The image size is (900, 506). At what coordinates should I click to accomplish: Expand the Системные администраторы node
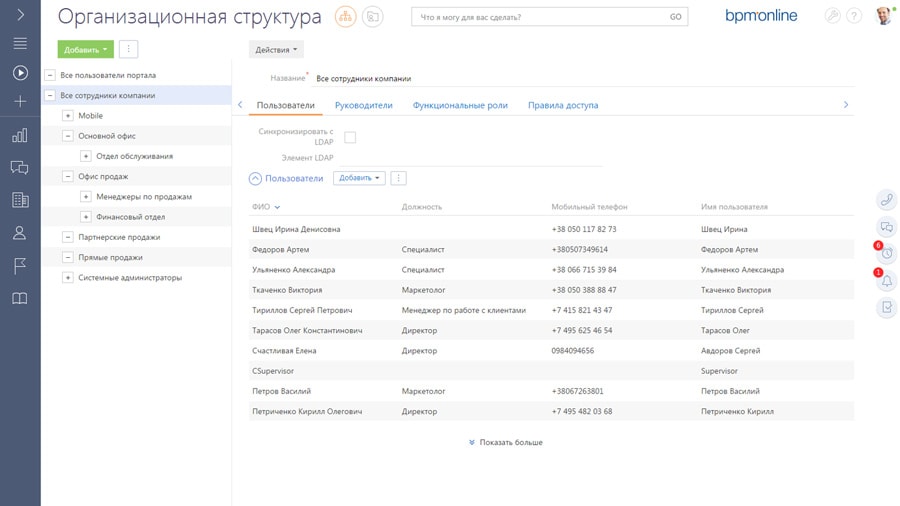click(68, 278)
